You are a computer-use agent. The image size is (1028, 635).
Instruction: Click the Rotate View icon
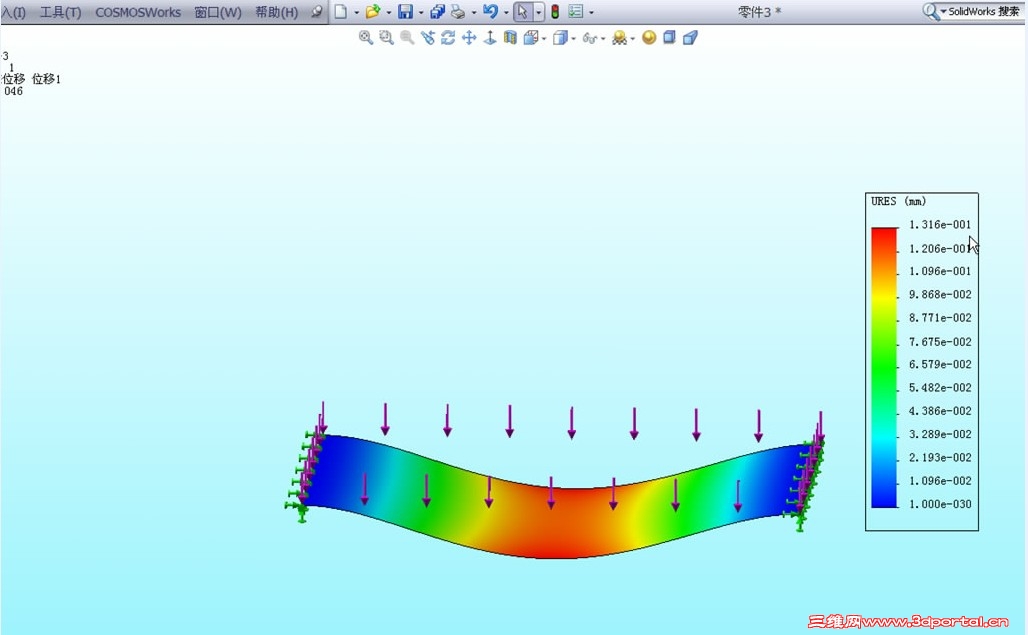point(448,37)
